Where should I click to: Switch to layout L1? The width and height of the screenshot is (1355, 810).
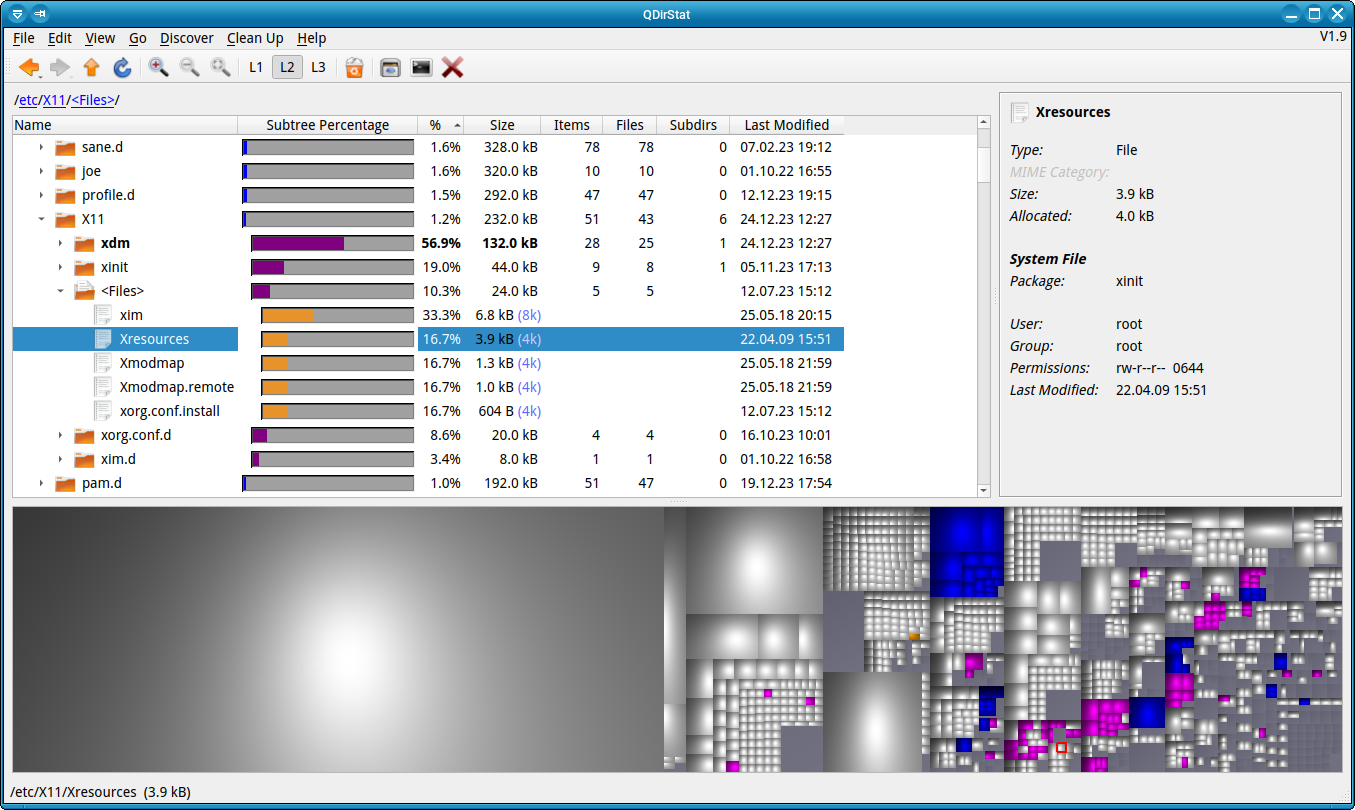click(x=256, y=67)
